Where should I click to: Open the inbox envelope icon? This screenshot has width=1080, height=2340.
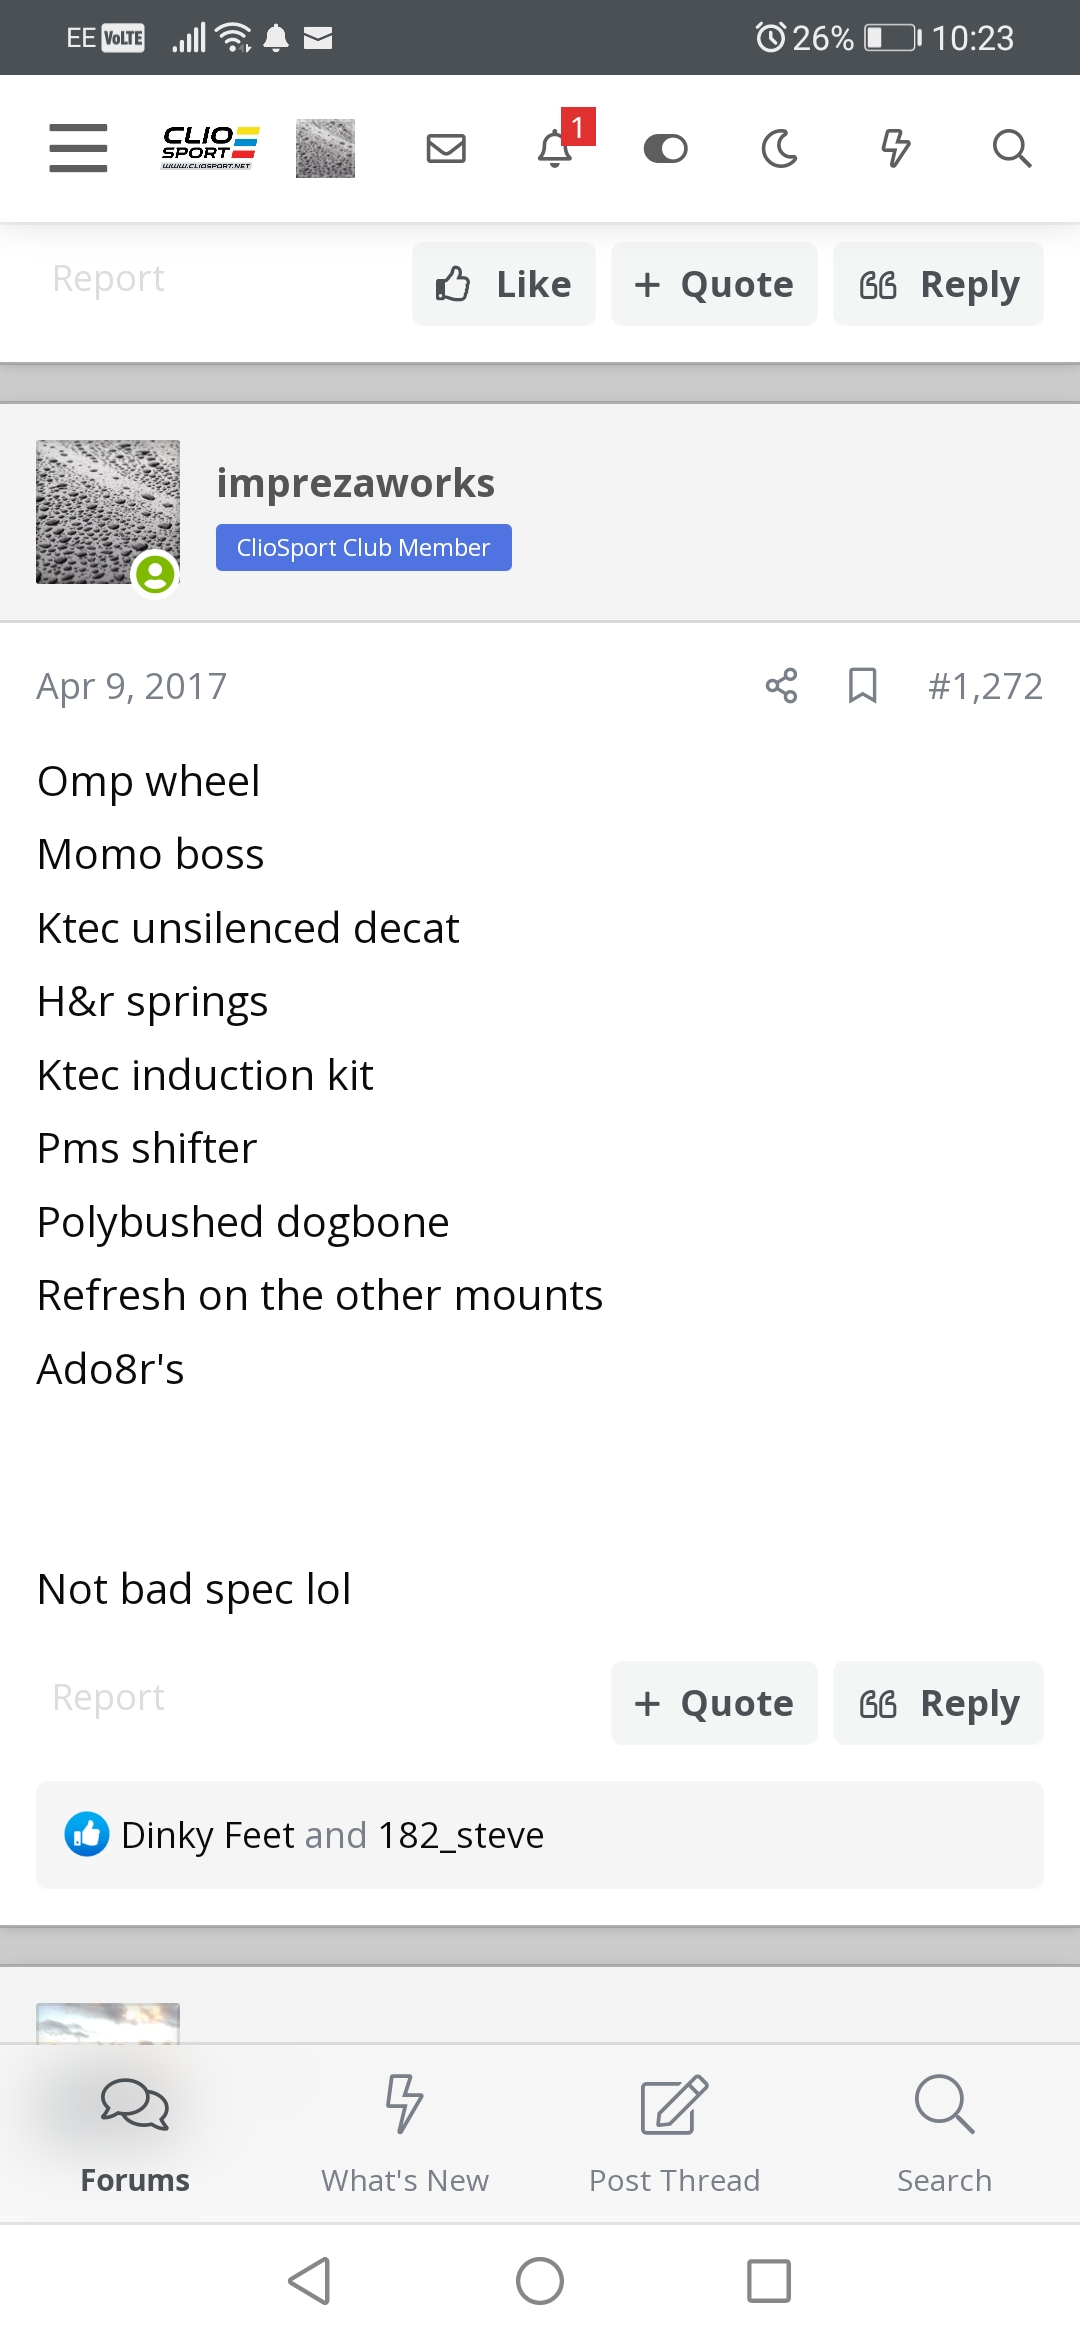click(x=446, y=148)
